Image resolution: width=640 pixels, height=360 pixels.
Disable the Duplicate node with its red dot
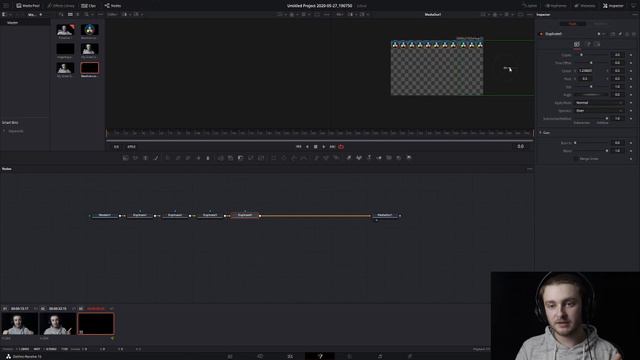pos(541,34)
